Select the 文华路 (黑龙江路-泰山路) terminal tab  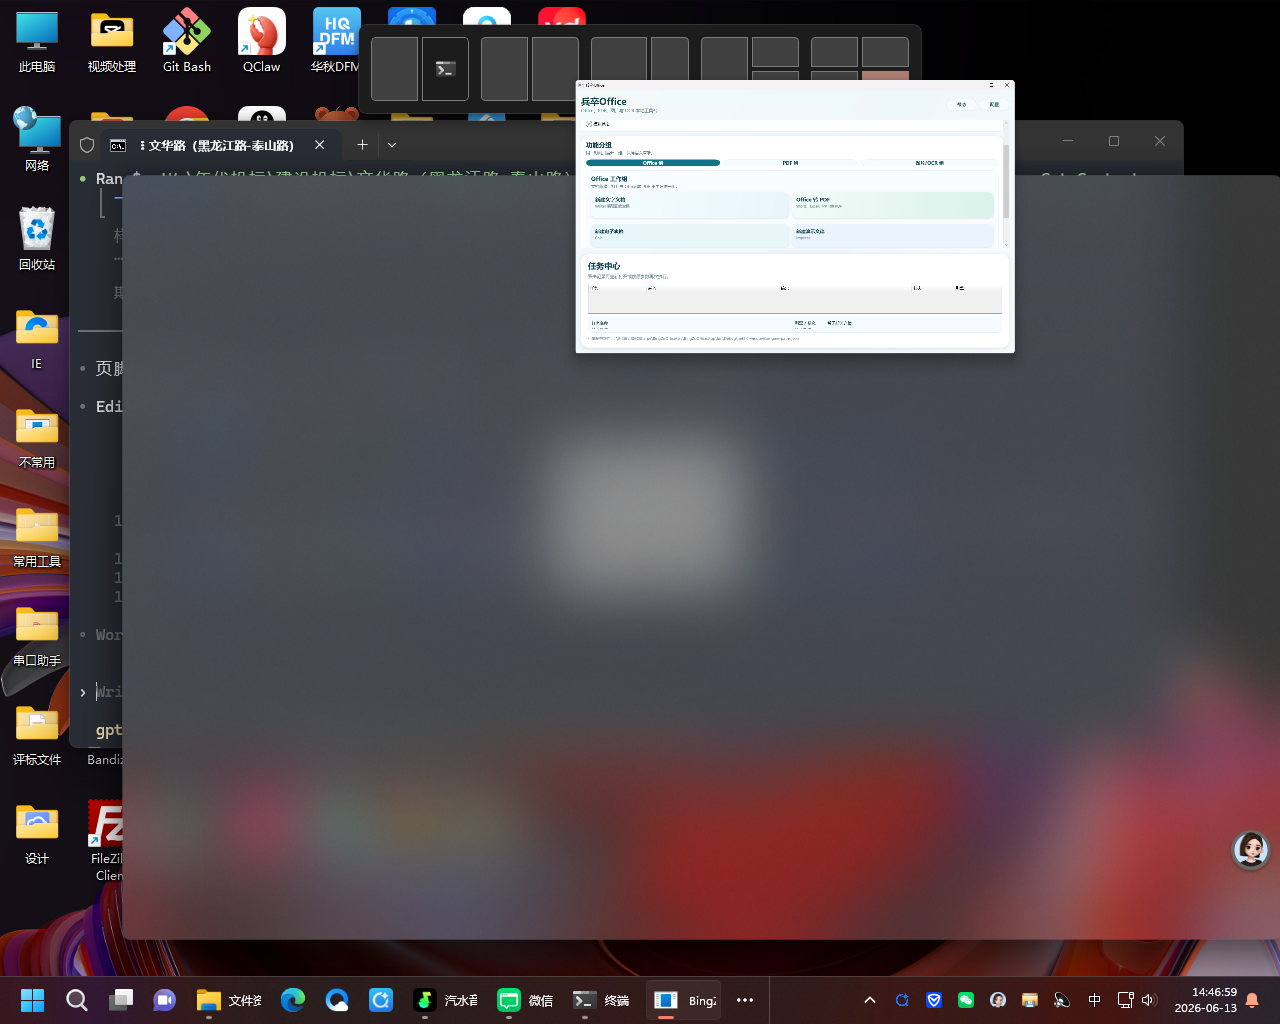(x=219, y=145)
